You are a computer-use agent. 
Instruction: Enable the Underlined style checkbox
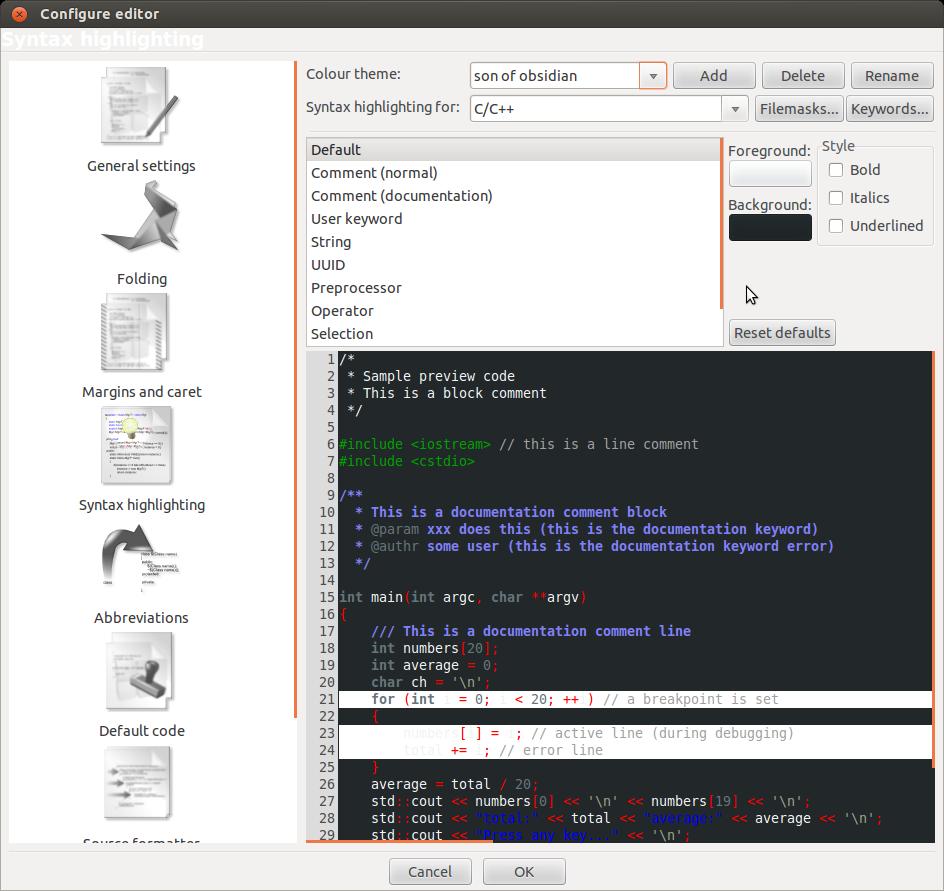836,226
